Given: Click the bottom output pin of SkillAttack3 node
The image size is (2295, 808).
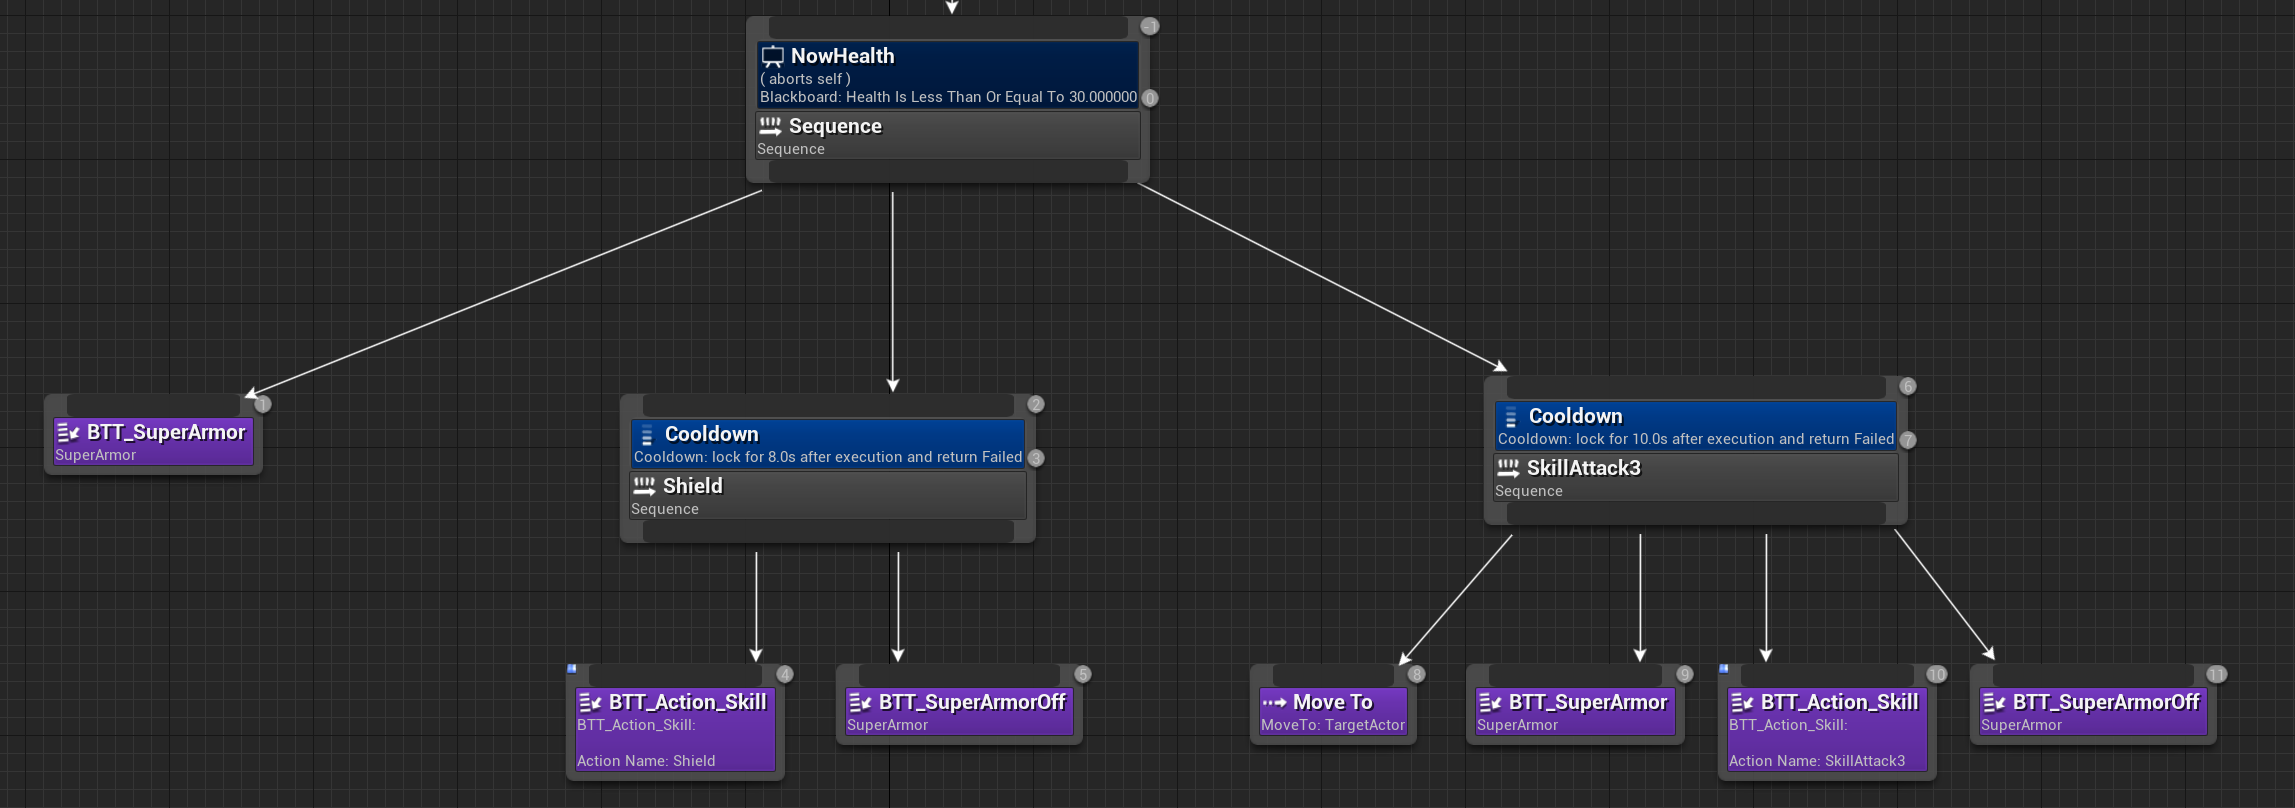Looking at the screenshot, I should [x=1696, y=514].
